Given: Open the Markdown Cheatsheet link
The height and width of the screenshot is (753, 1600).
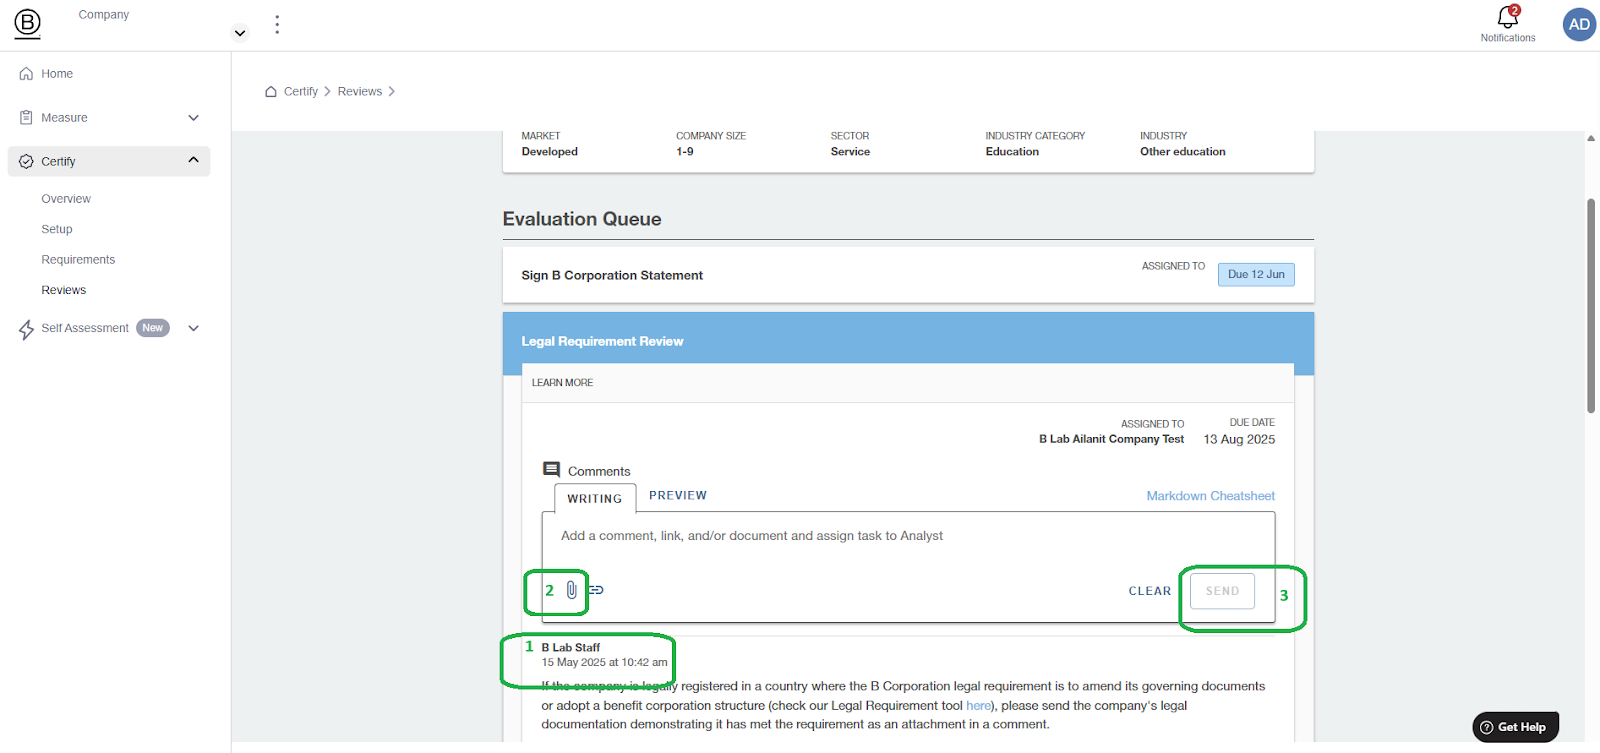Looking at the screenshot, I should [x=1210, y=496].
